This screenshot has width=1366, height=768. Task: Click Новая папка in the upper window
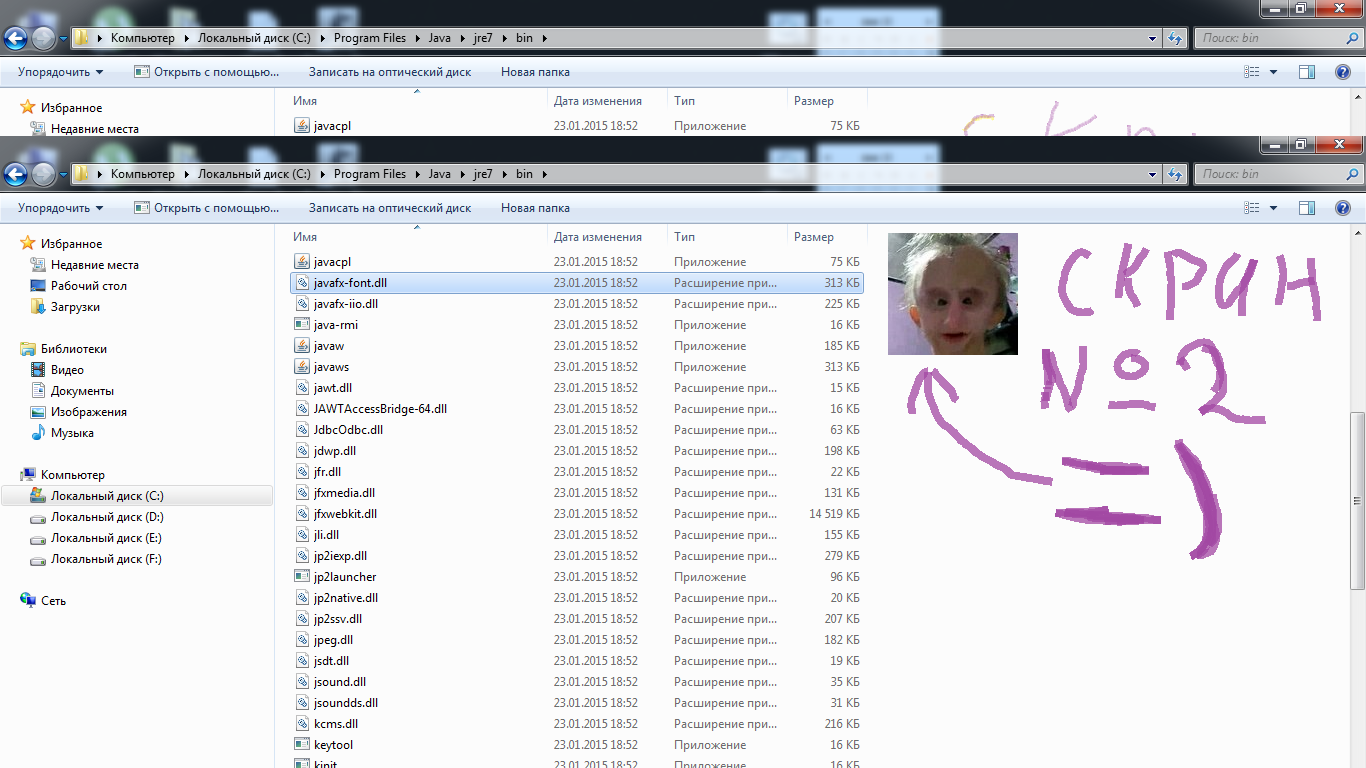[535, 72]
